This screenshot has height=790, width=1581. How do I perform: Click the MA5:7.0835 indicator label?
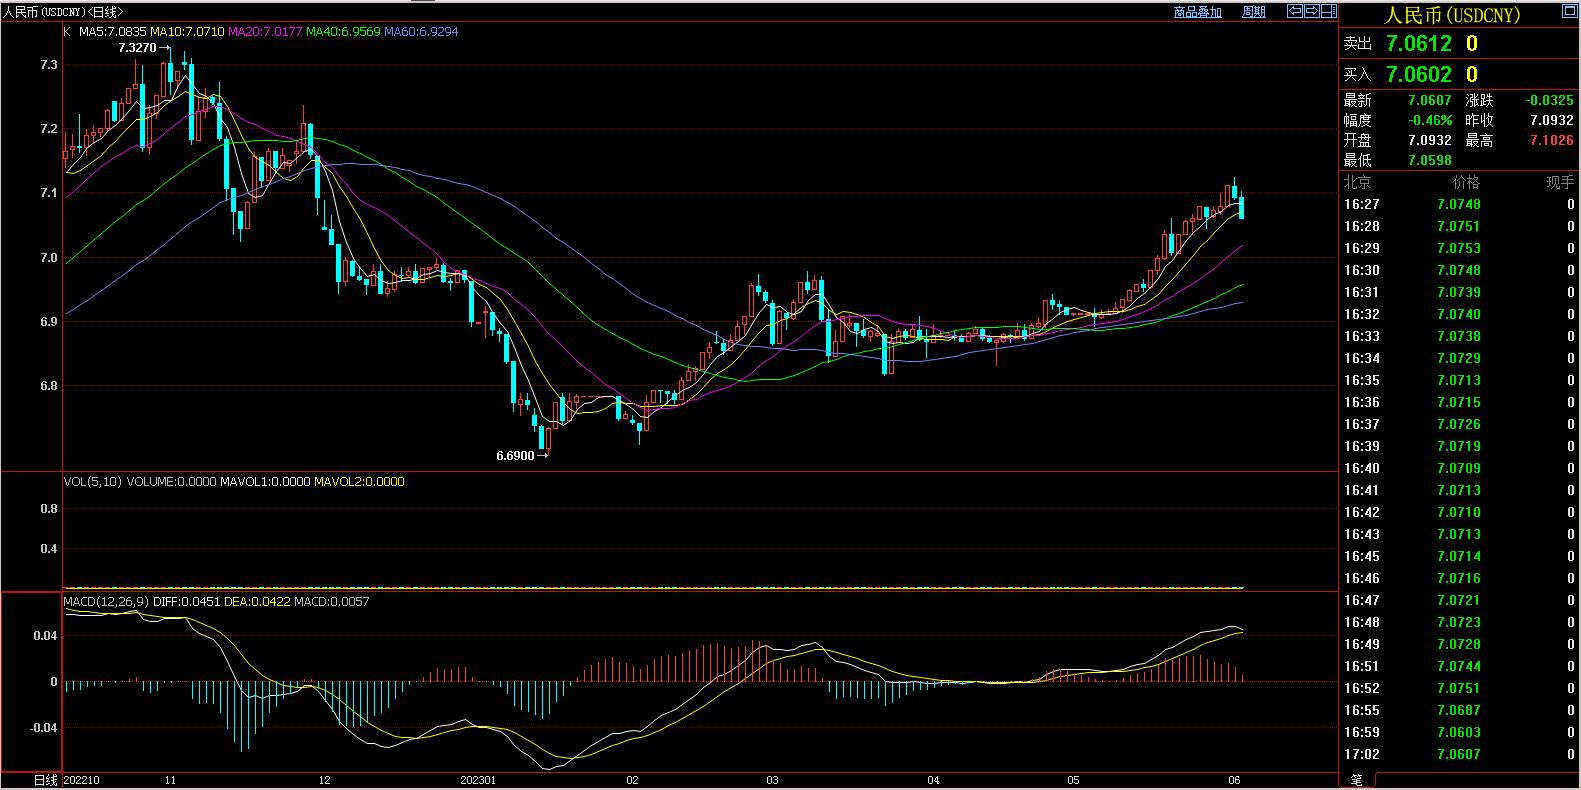[113, 31]
